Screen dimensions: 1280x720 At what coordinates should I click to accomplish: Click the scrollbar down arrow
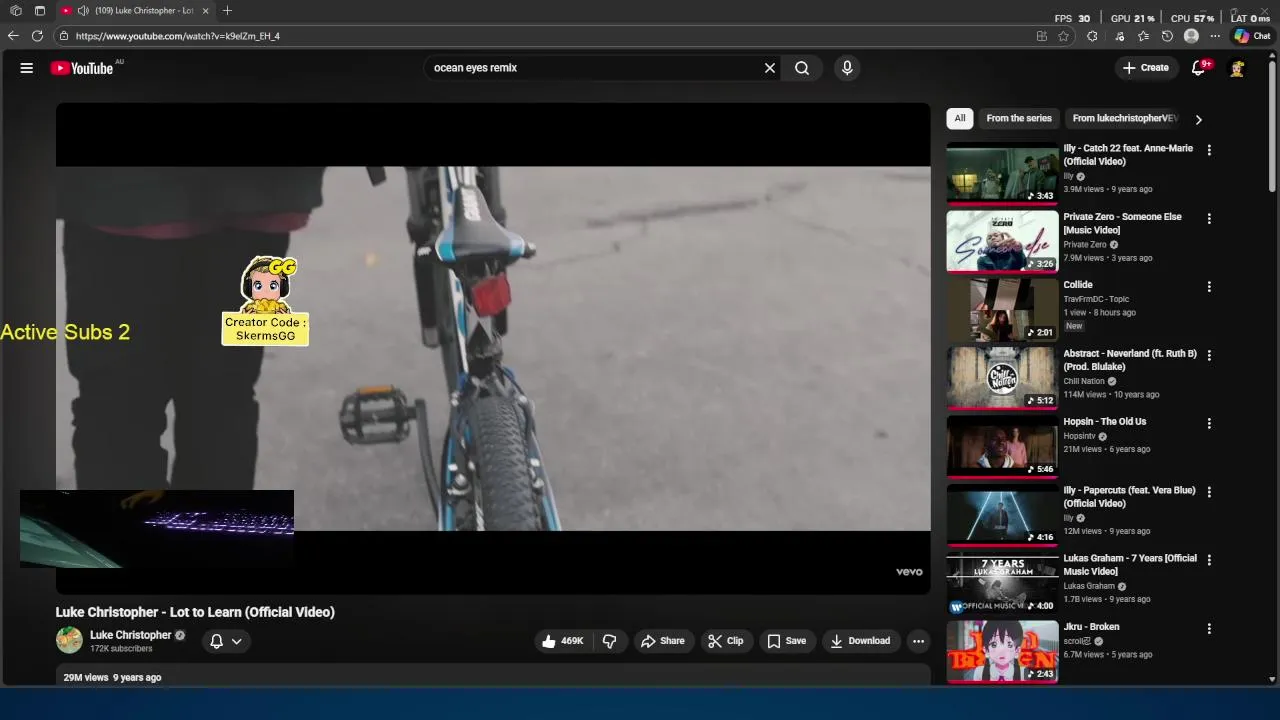1272,680
